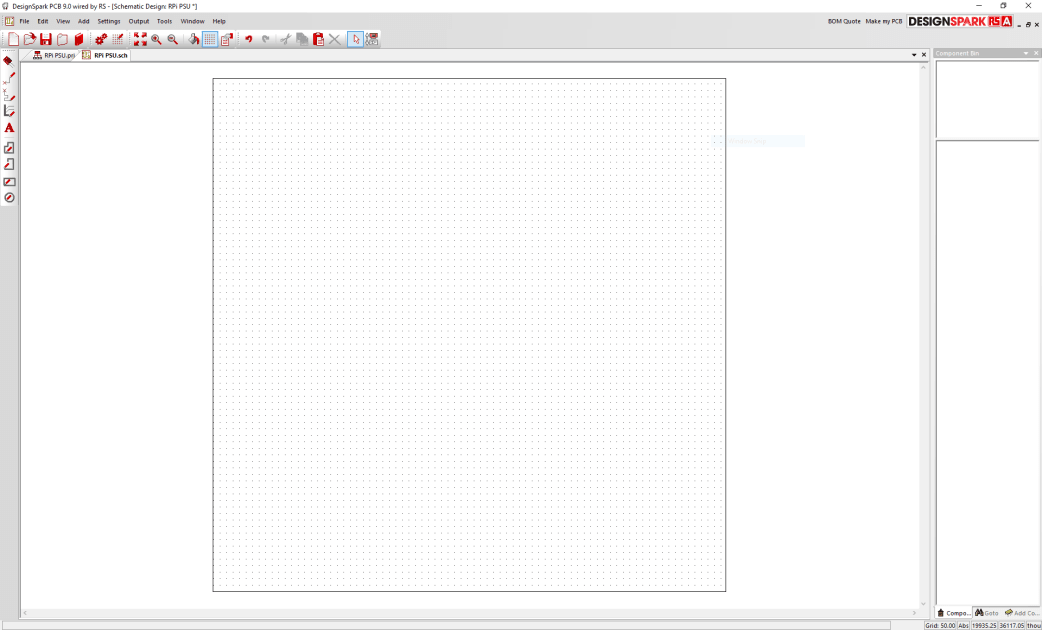The height and width of the screenshot is (630, 1042).
Task: Click vertical scrollbar down arrow of canvas
Action: click(x=923, y=603)
